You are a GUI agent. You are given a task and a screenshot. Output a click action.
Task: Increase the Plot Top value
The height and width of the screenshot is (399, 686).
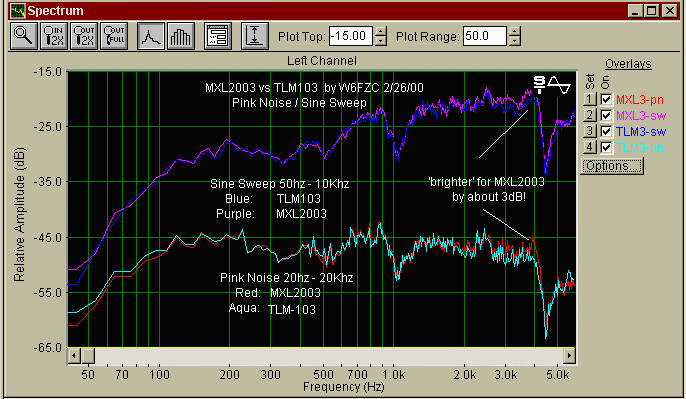(x=381, y=31)
